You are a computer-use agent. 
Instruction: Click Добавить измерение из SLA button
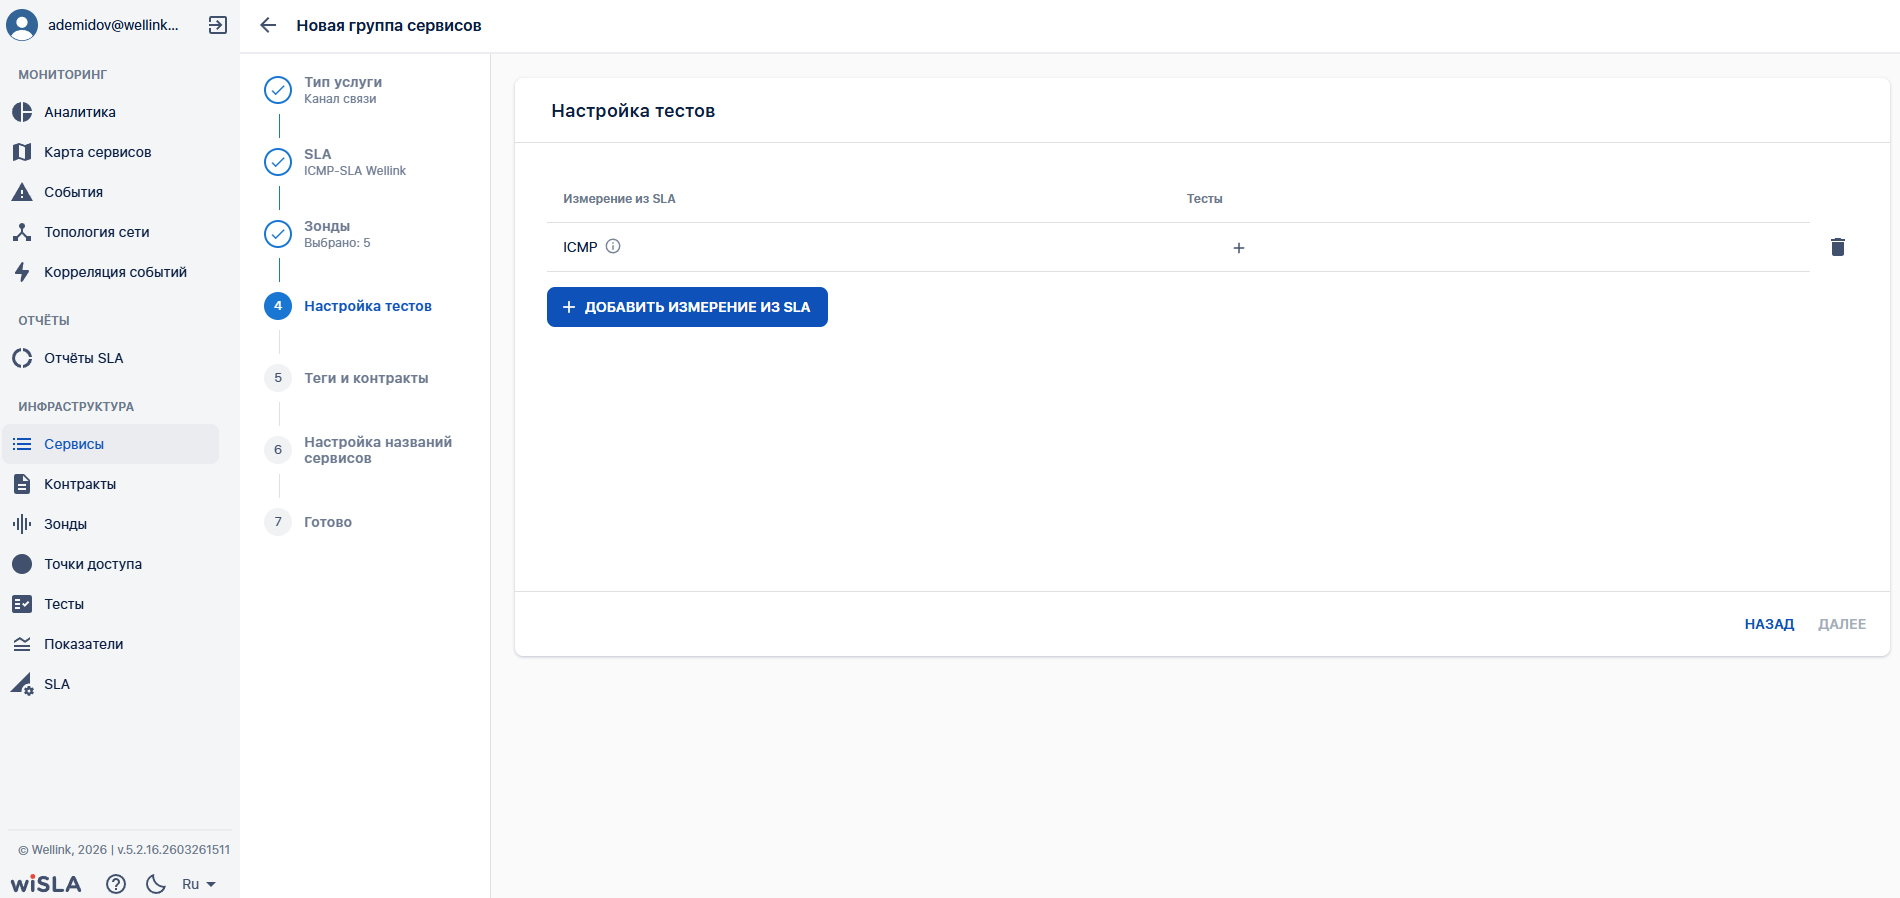(x=687, y=307)
